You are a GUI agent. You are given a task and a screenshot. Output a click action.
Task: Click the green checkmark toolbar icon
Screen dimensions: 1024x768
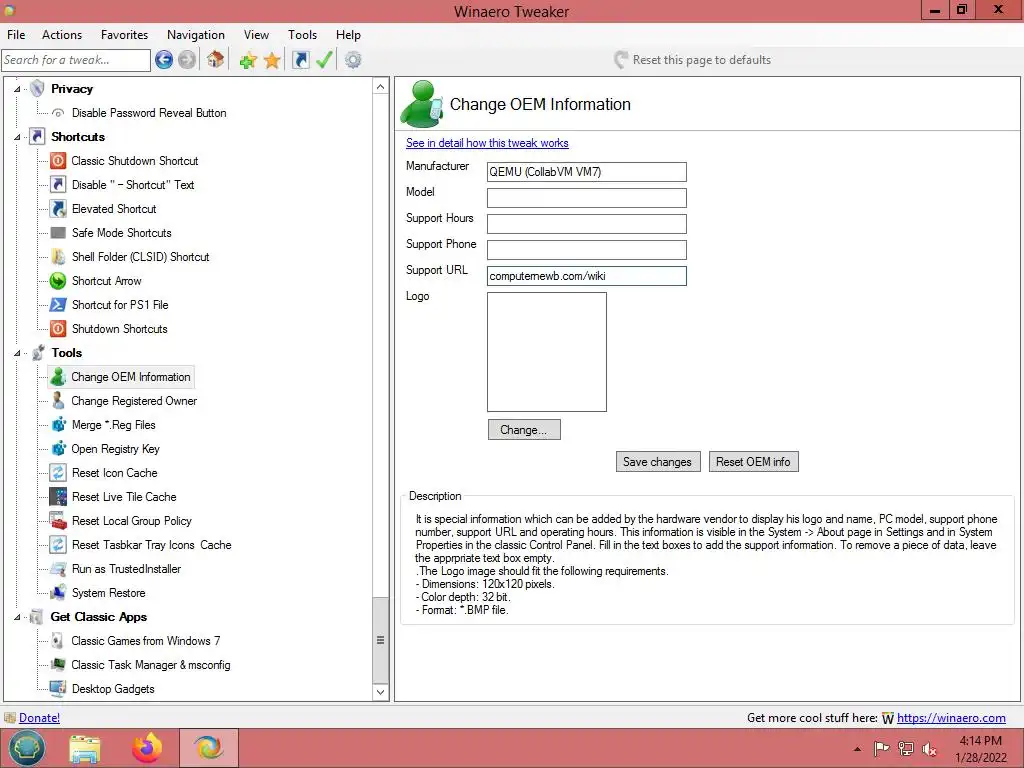pyautogui.click(x=324, y=60)
